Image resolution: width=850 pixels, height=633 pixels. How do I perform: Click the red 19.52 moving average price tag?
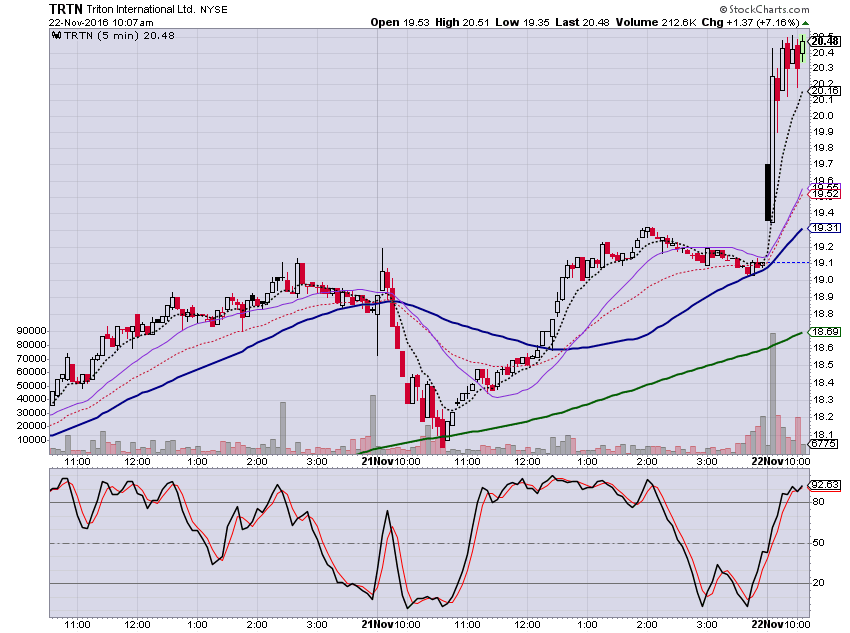tap(825, 194)
